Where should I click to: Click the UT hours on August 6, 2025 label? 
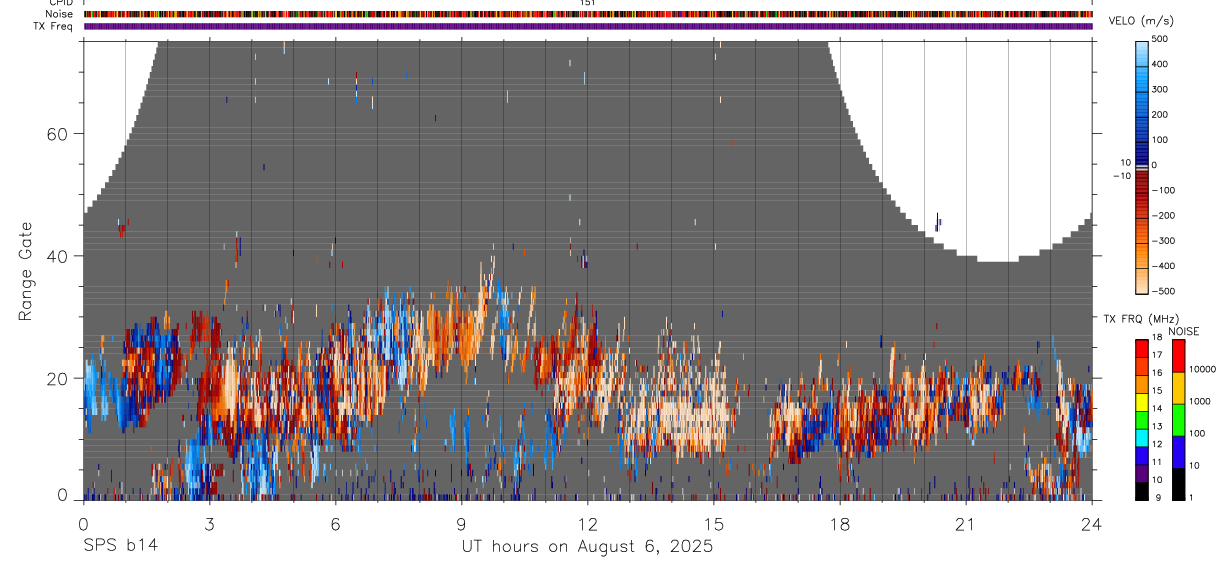pos(587,546)
